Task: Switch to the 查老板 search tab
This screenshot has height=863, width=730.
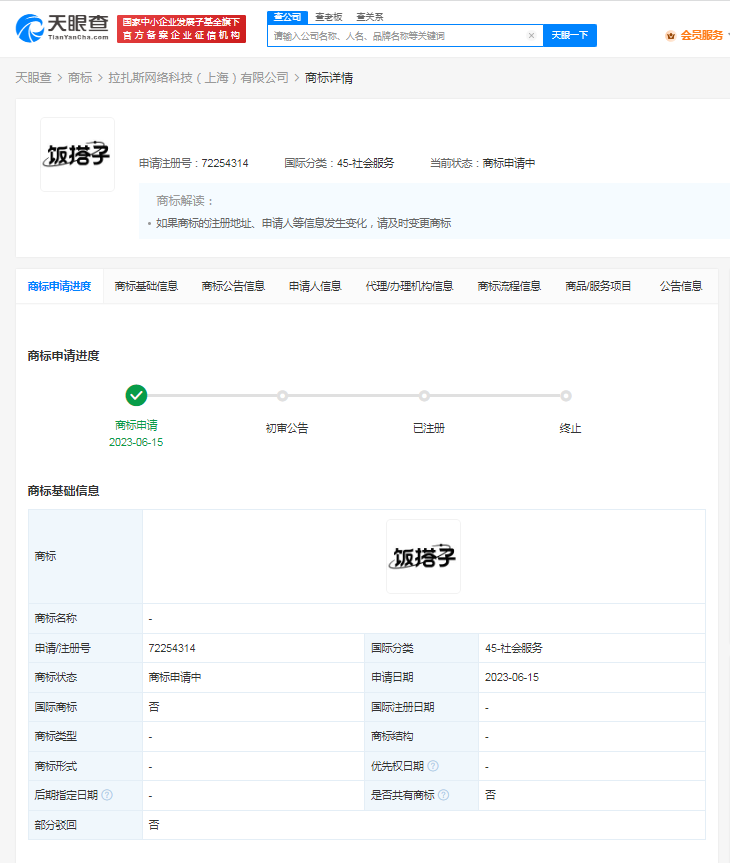Action: (x=328, y=17)
